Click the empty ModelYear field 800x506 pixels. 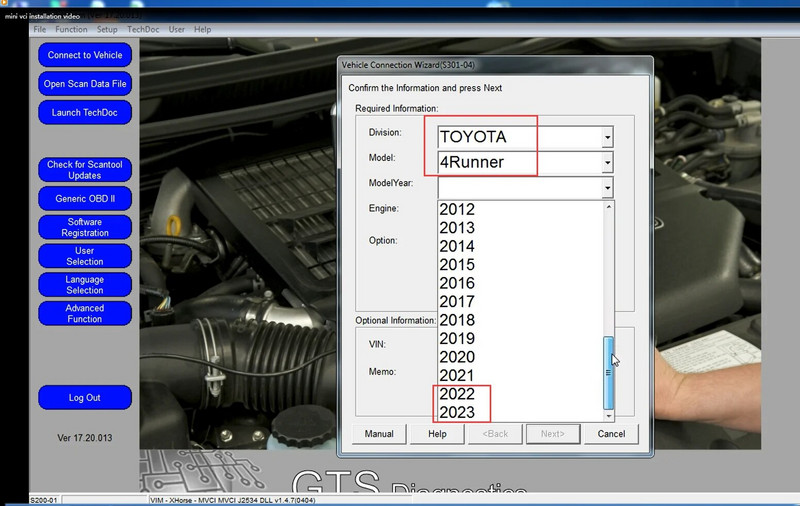(520, 188)
